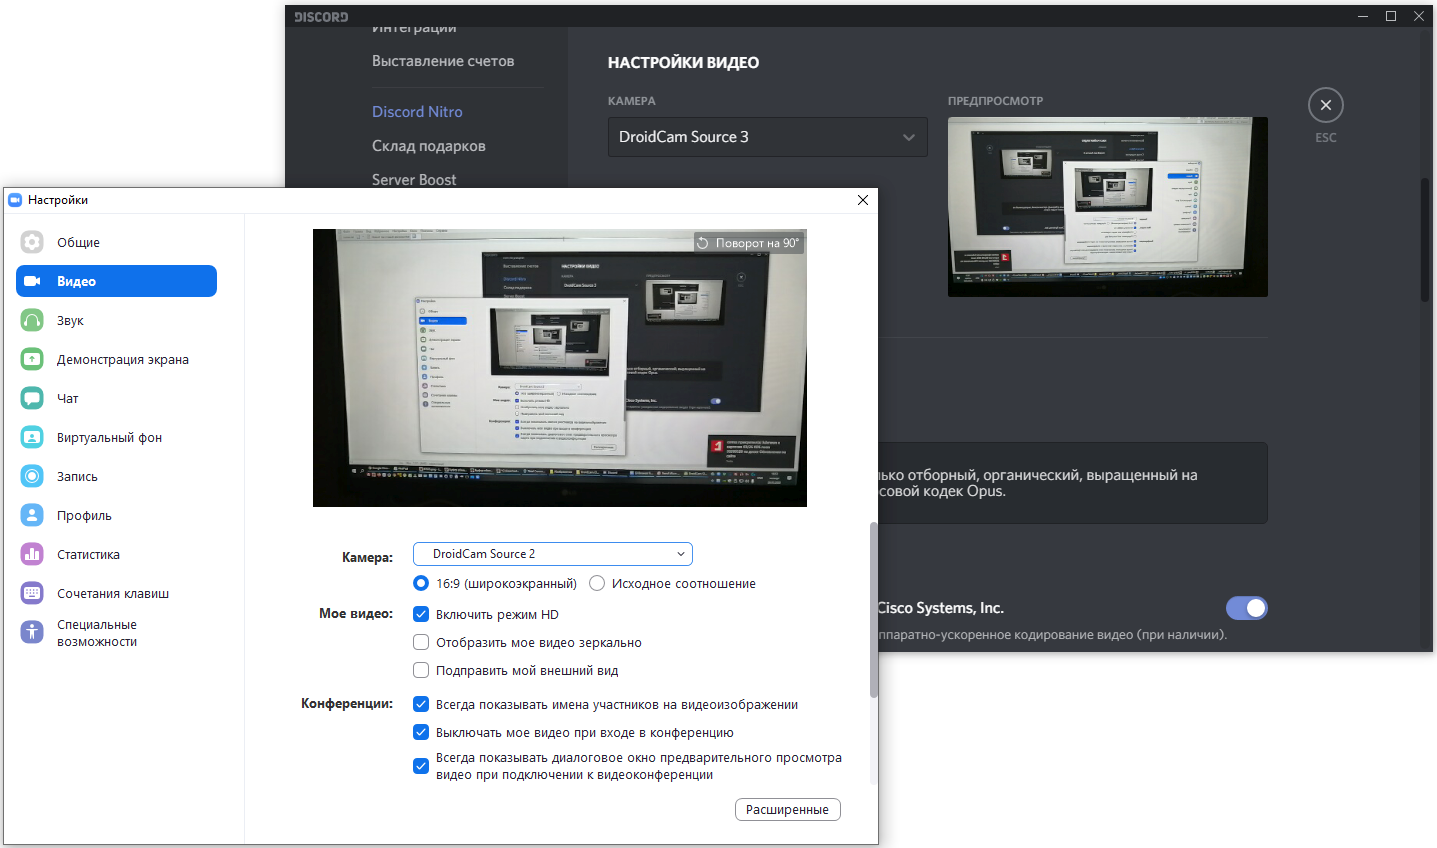
Task: Click the rotate icon on the video preview
Action: [703, 243]
